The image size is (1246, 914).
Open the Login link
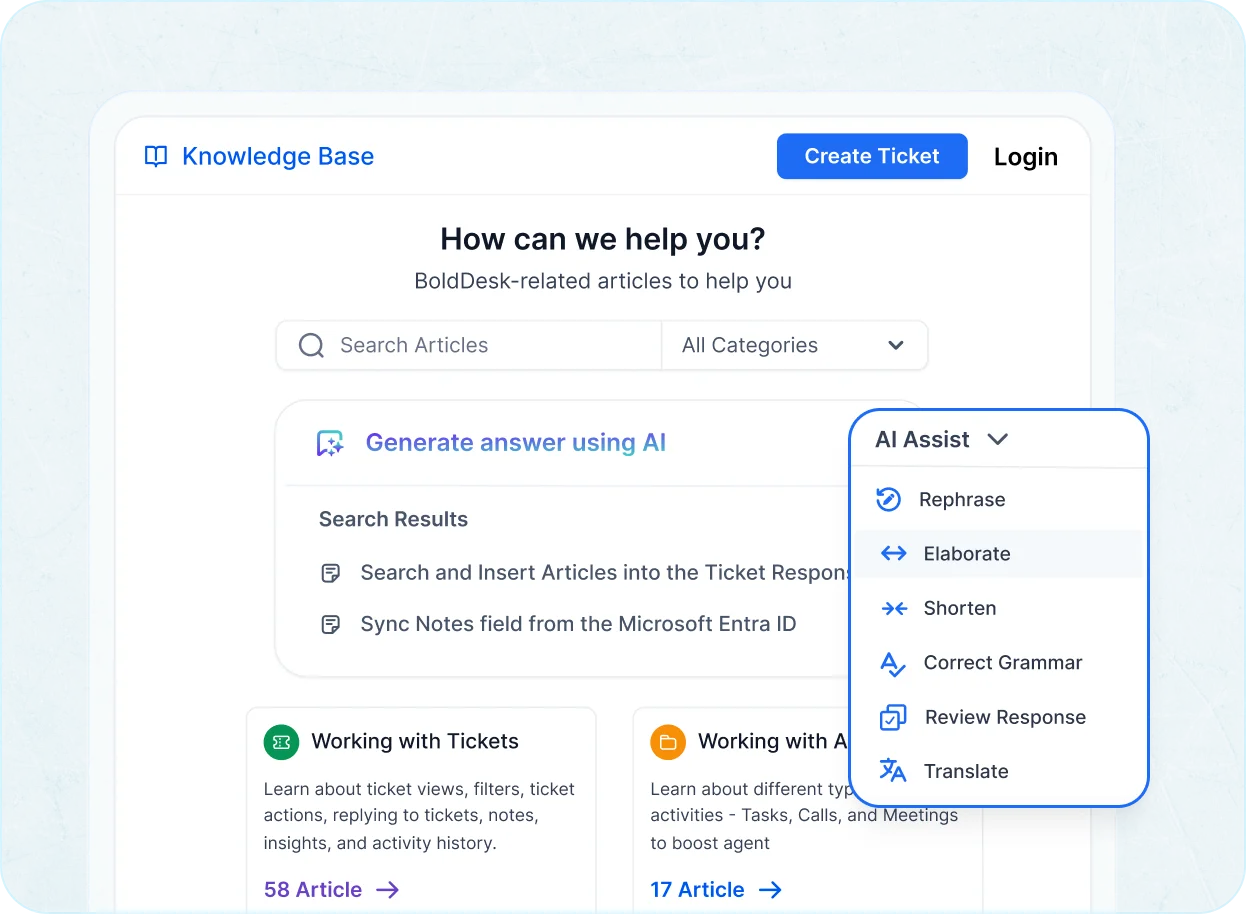(1025, 156)
